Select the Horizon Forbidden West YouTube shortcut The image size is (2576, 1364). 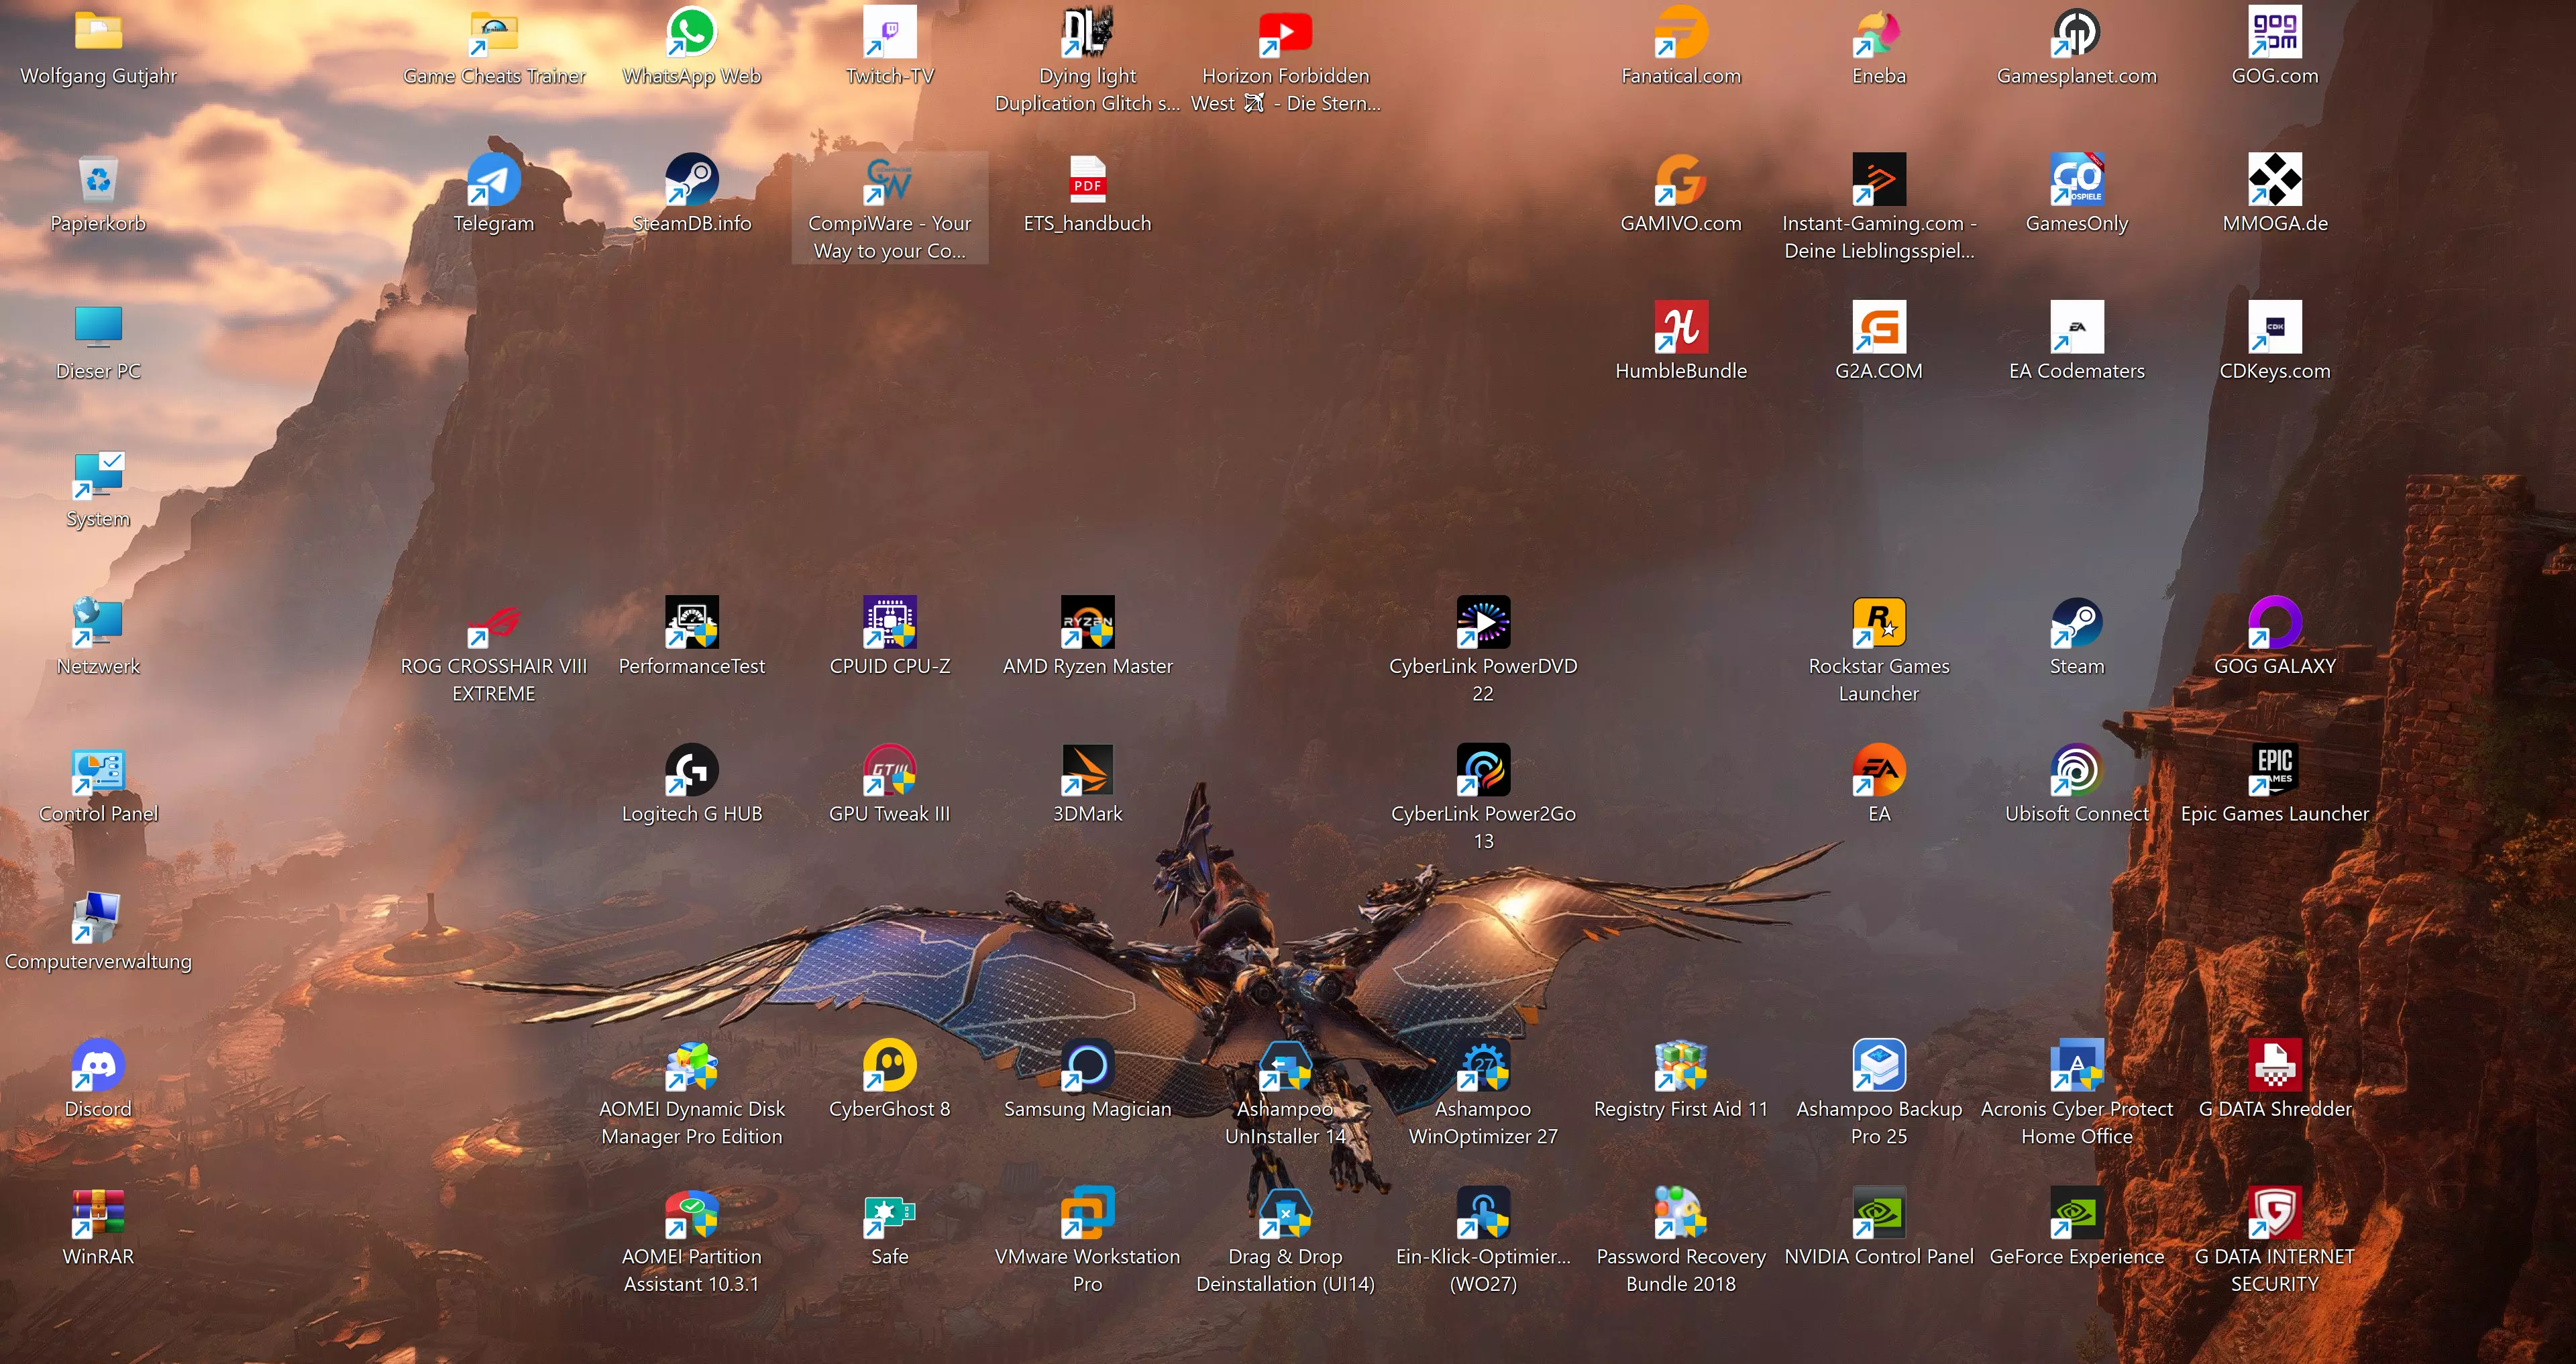point(1286,32)
